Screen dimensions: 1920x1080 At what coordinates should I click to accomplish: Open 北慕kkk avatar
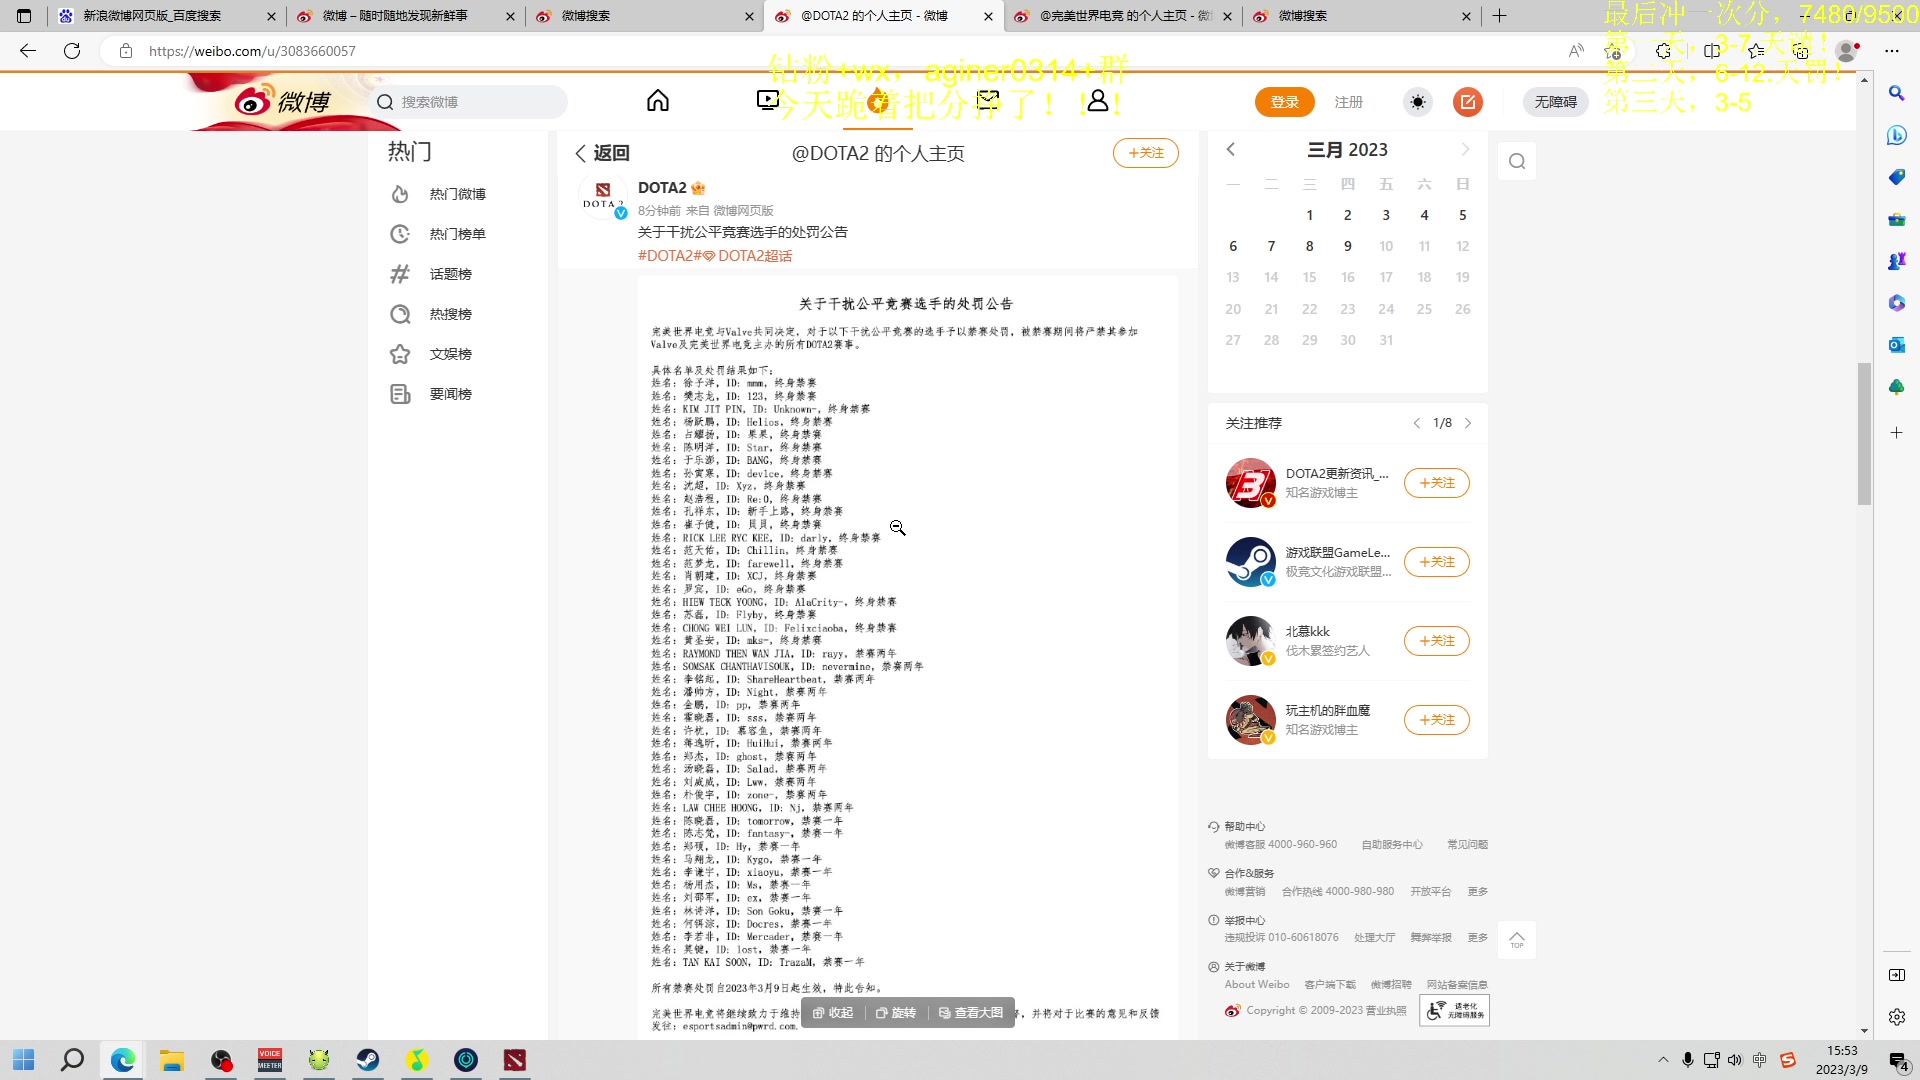[x=1250, y=641]
